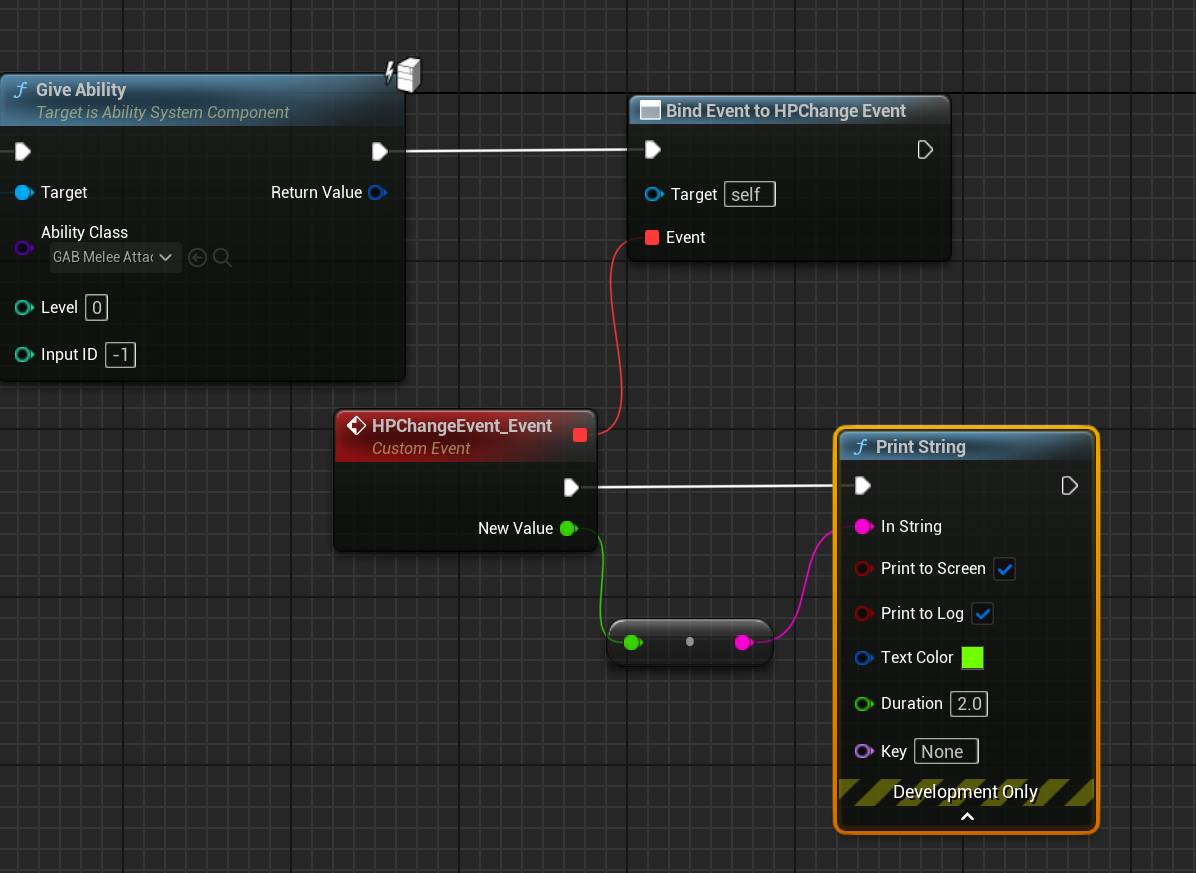This screenshot has height=873, width=1196.
Task: Open the GAB Melee Attack class dropdown
Action: 114,257
